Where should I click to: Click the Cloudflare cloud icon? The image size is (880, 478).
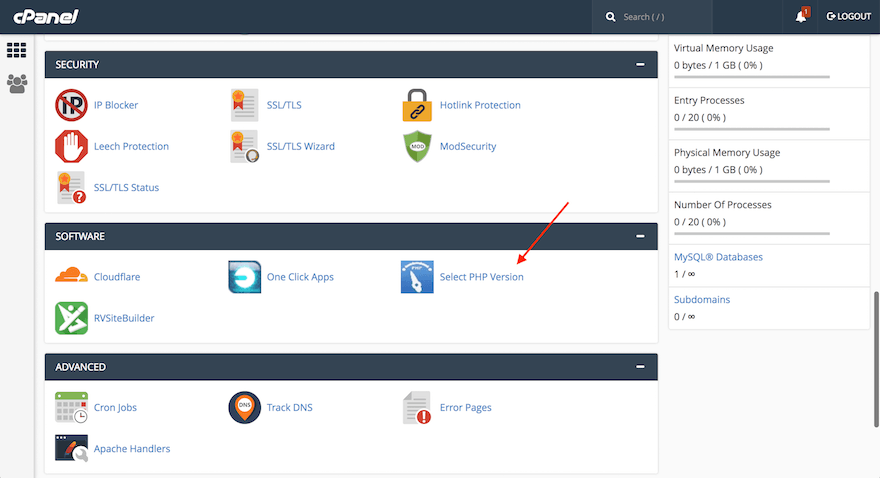click(x=71, y=276)
